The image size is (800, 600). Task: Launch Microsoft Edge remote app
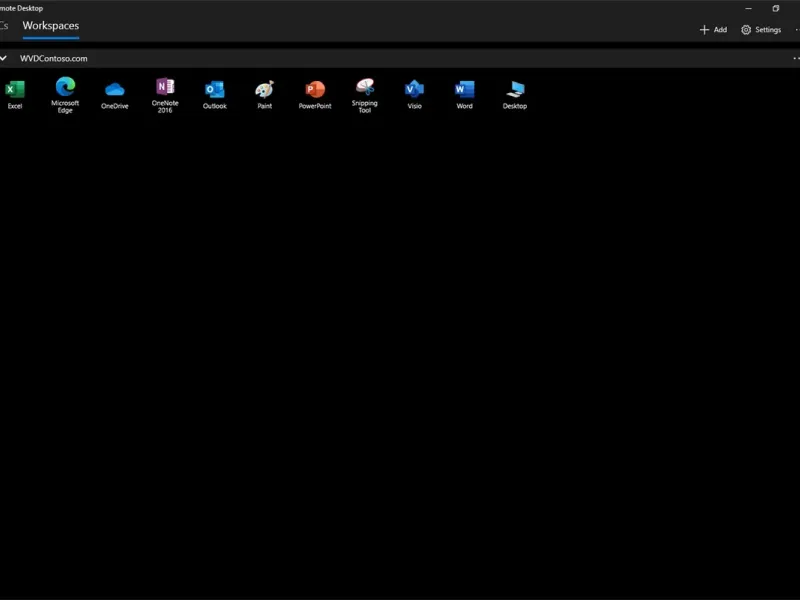[x=65, y=95]
